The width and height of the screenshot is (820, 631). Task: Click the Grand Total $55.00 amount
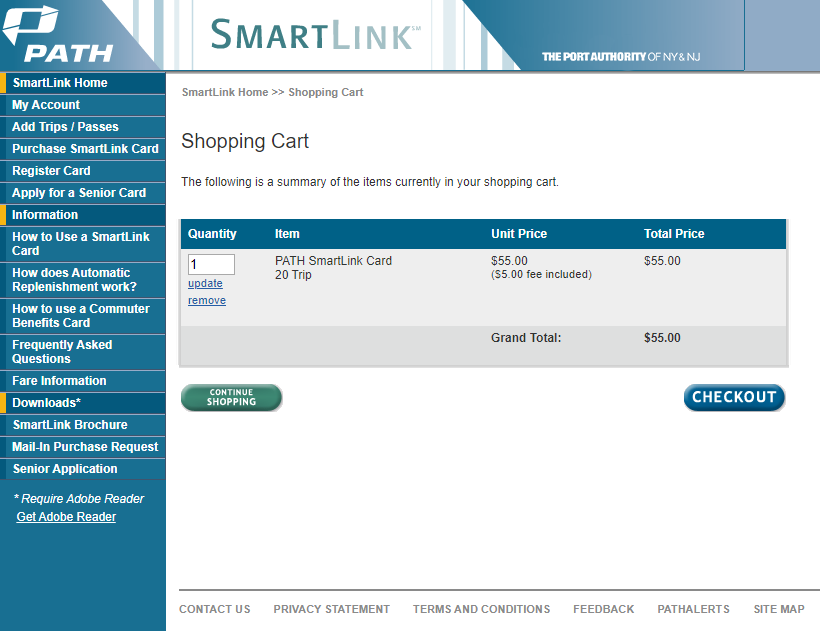point(662,338)
